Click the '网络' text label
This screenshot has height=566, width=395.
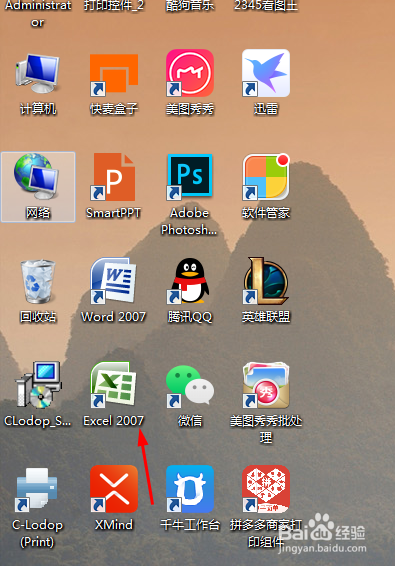(x=38, y=213)
